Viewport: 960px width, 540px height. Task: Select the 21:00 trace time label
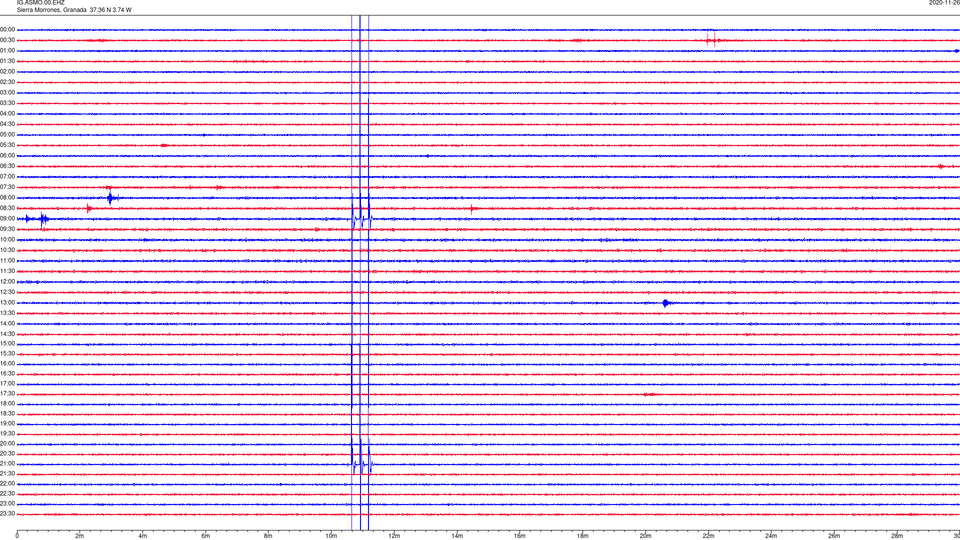coord(7,463)
